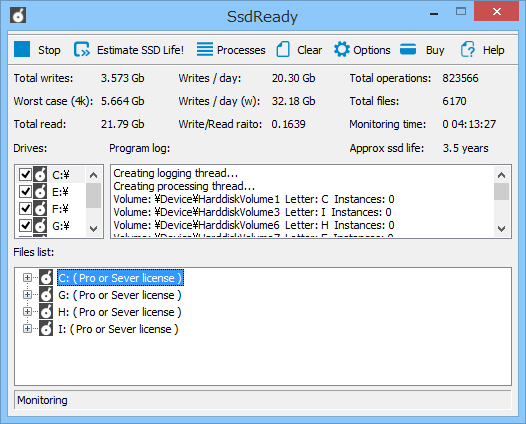Viewport: 526px width, 424px height.
Task: Click the Approx ssd life value 3.5 years
Action: coord(465,148)
